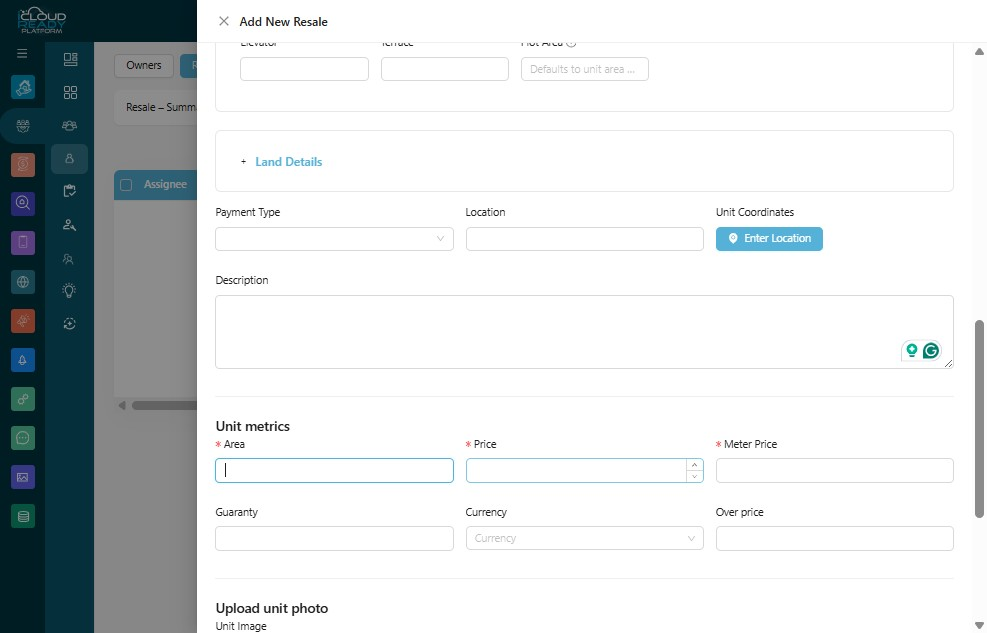Image resolution: width=987 pixels, height=633 pixels.
Task: Click the Enter Location button
Action: pos(769,238)
